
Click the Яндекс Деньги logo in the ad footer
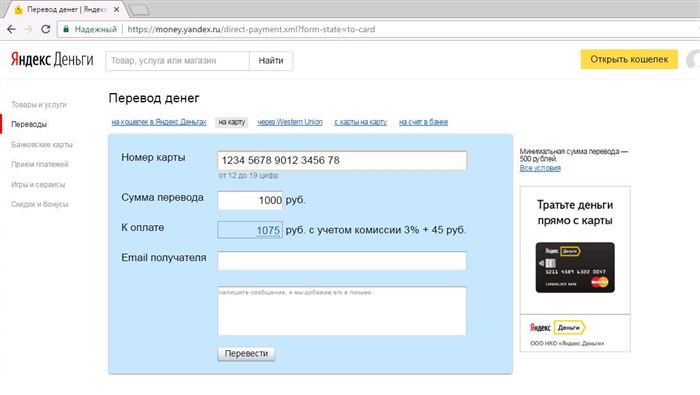point(558,328)
